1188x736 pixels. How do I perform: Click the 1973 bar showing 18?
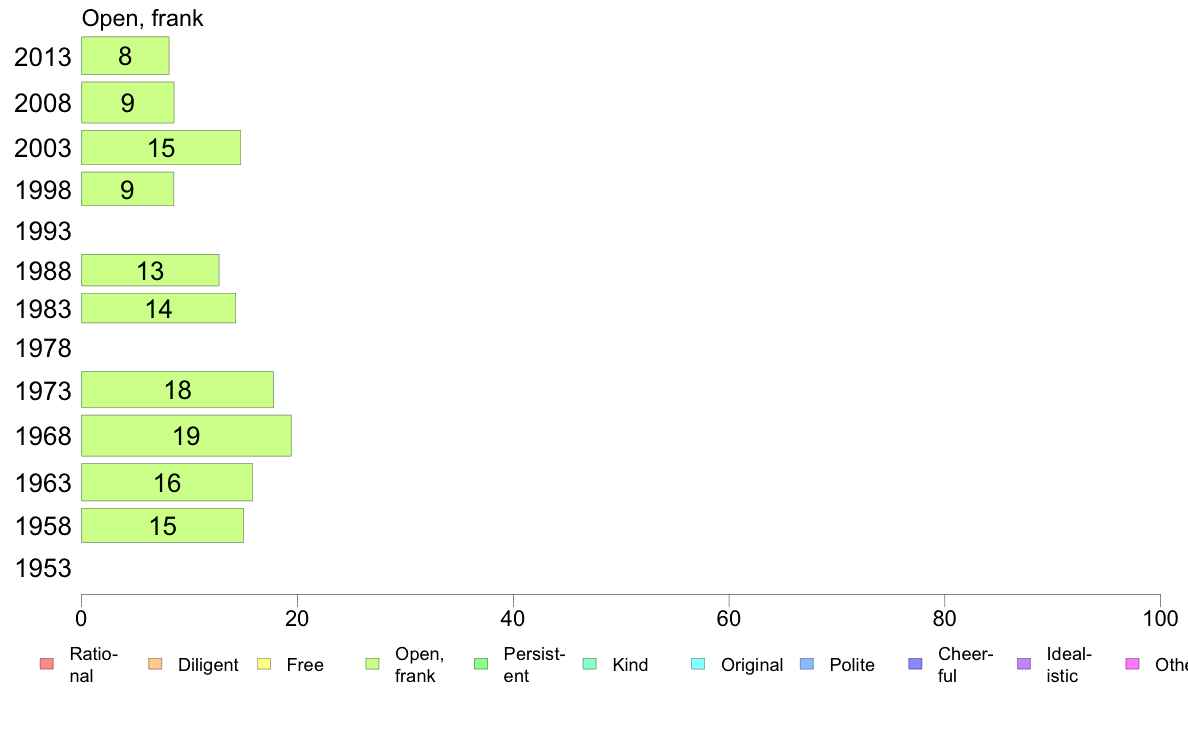(x=177, y=390)
